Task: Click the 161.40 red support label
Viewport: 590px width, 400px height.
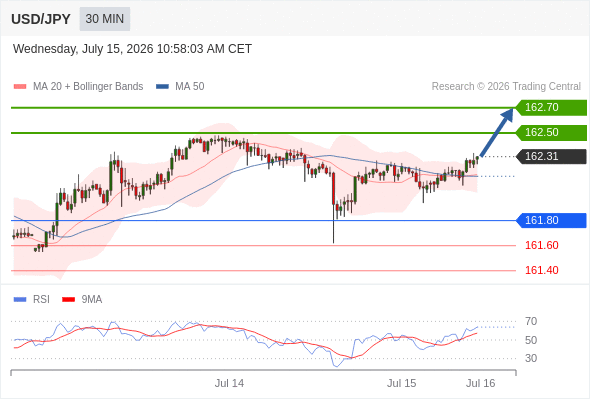Action: point(541,270)
